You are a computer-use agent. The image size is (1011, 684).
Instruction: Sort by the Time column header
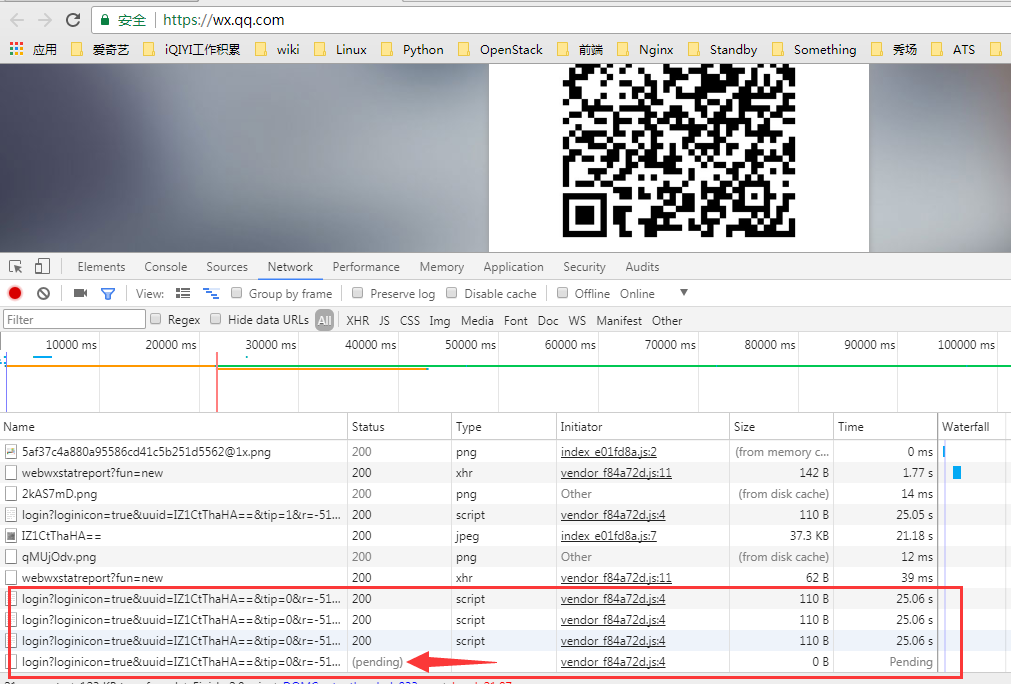[885, 427]
